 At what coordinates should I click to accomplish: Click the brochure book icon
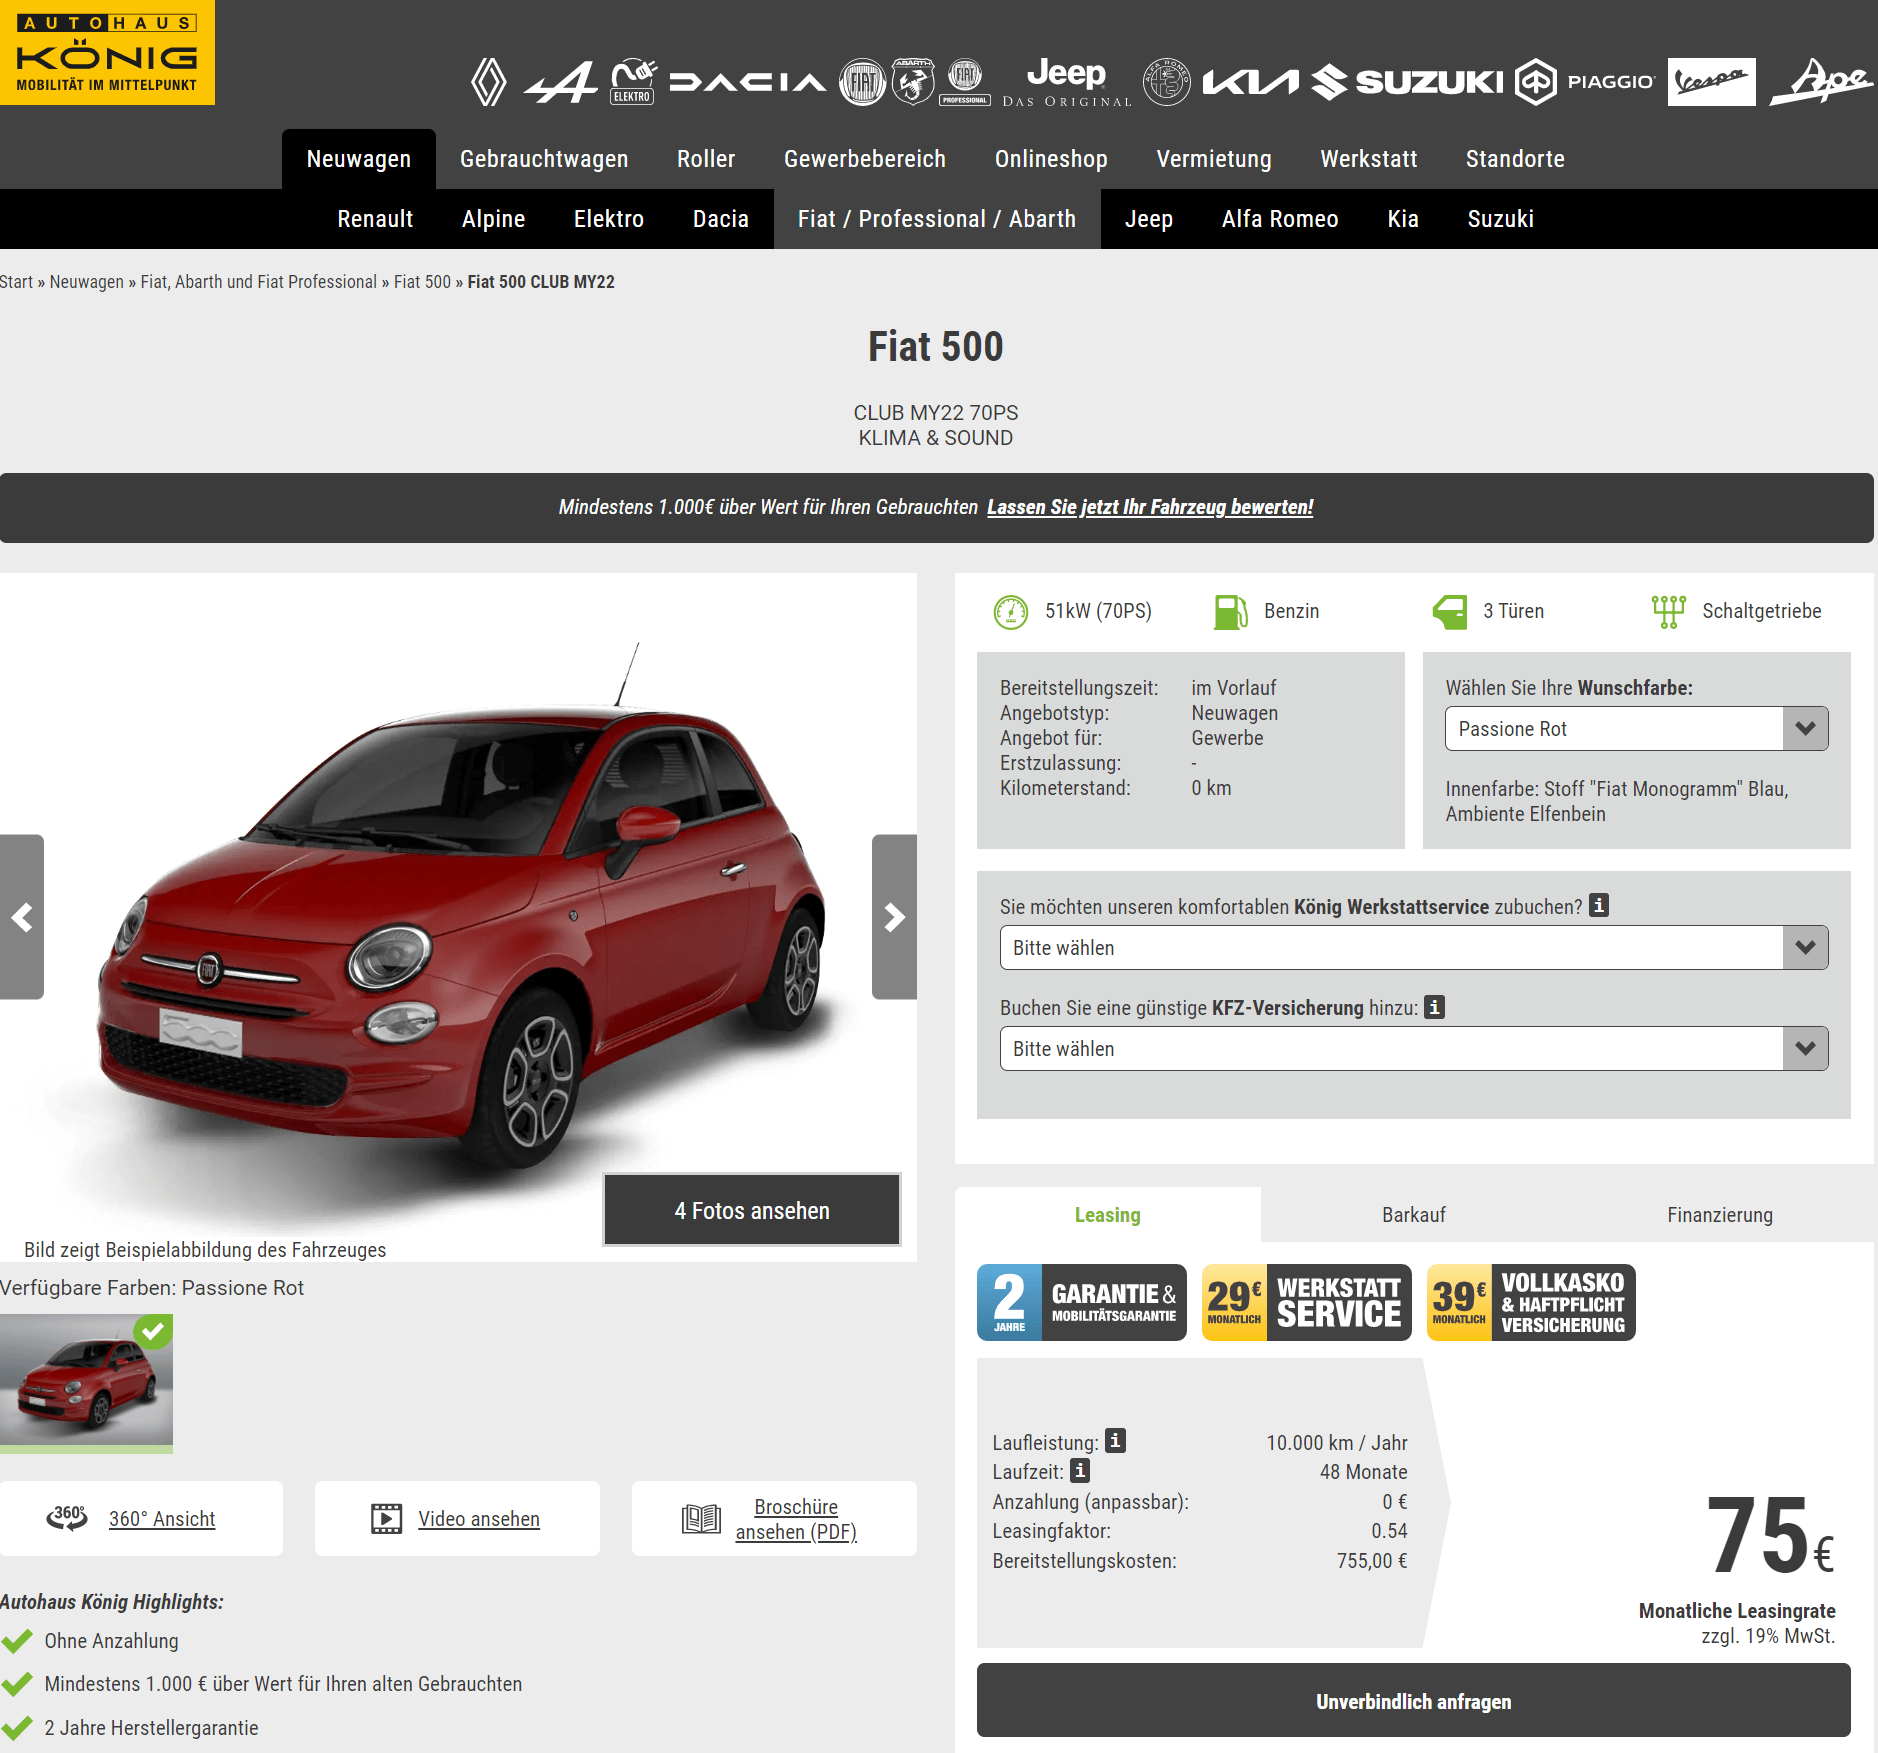coord(701,1518)
